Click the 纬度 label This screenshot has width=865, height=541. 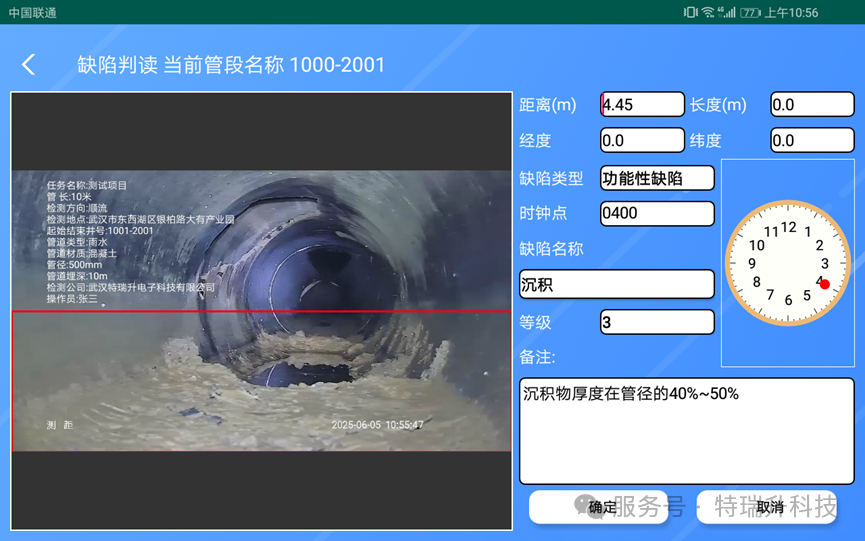(706, 141)
